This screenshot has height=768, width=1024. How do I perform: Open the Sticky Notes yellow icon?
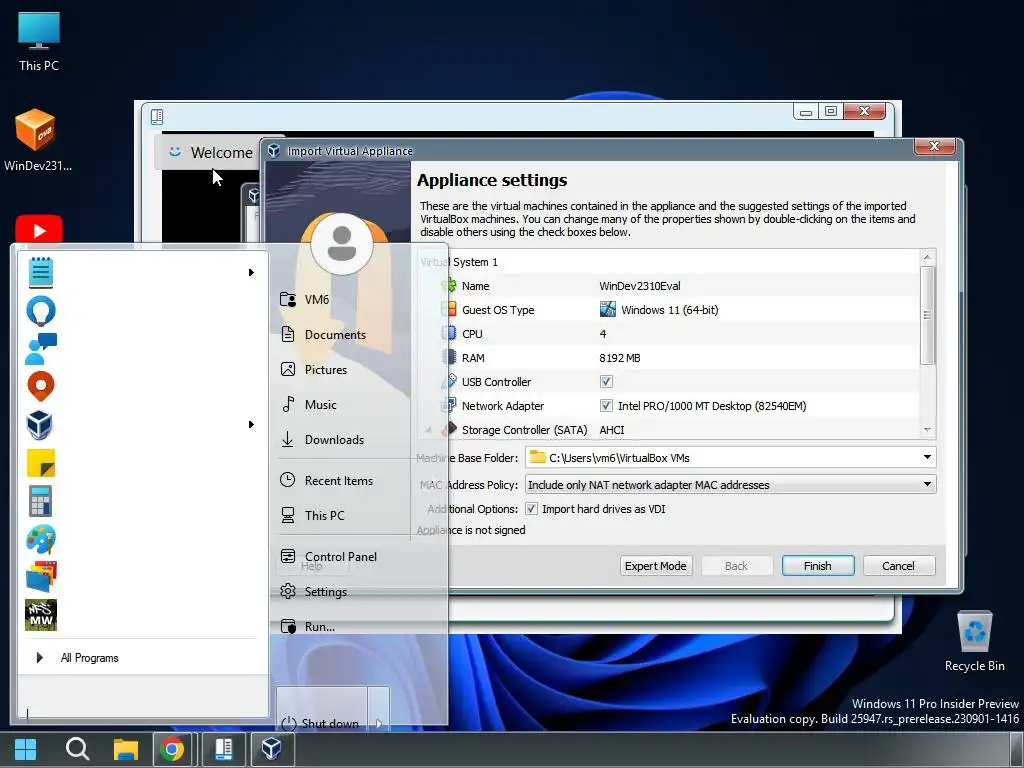point(40,463)
